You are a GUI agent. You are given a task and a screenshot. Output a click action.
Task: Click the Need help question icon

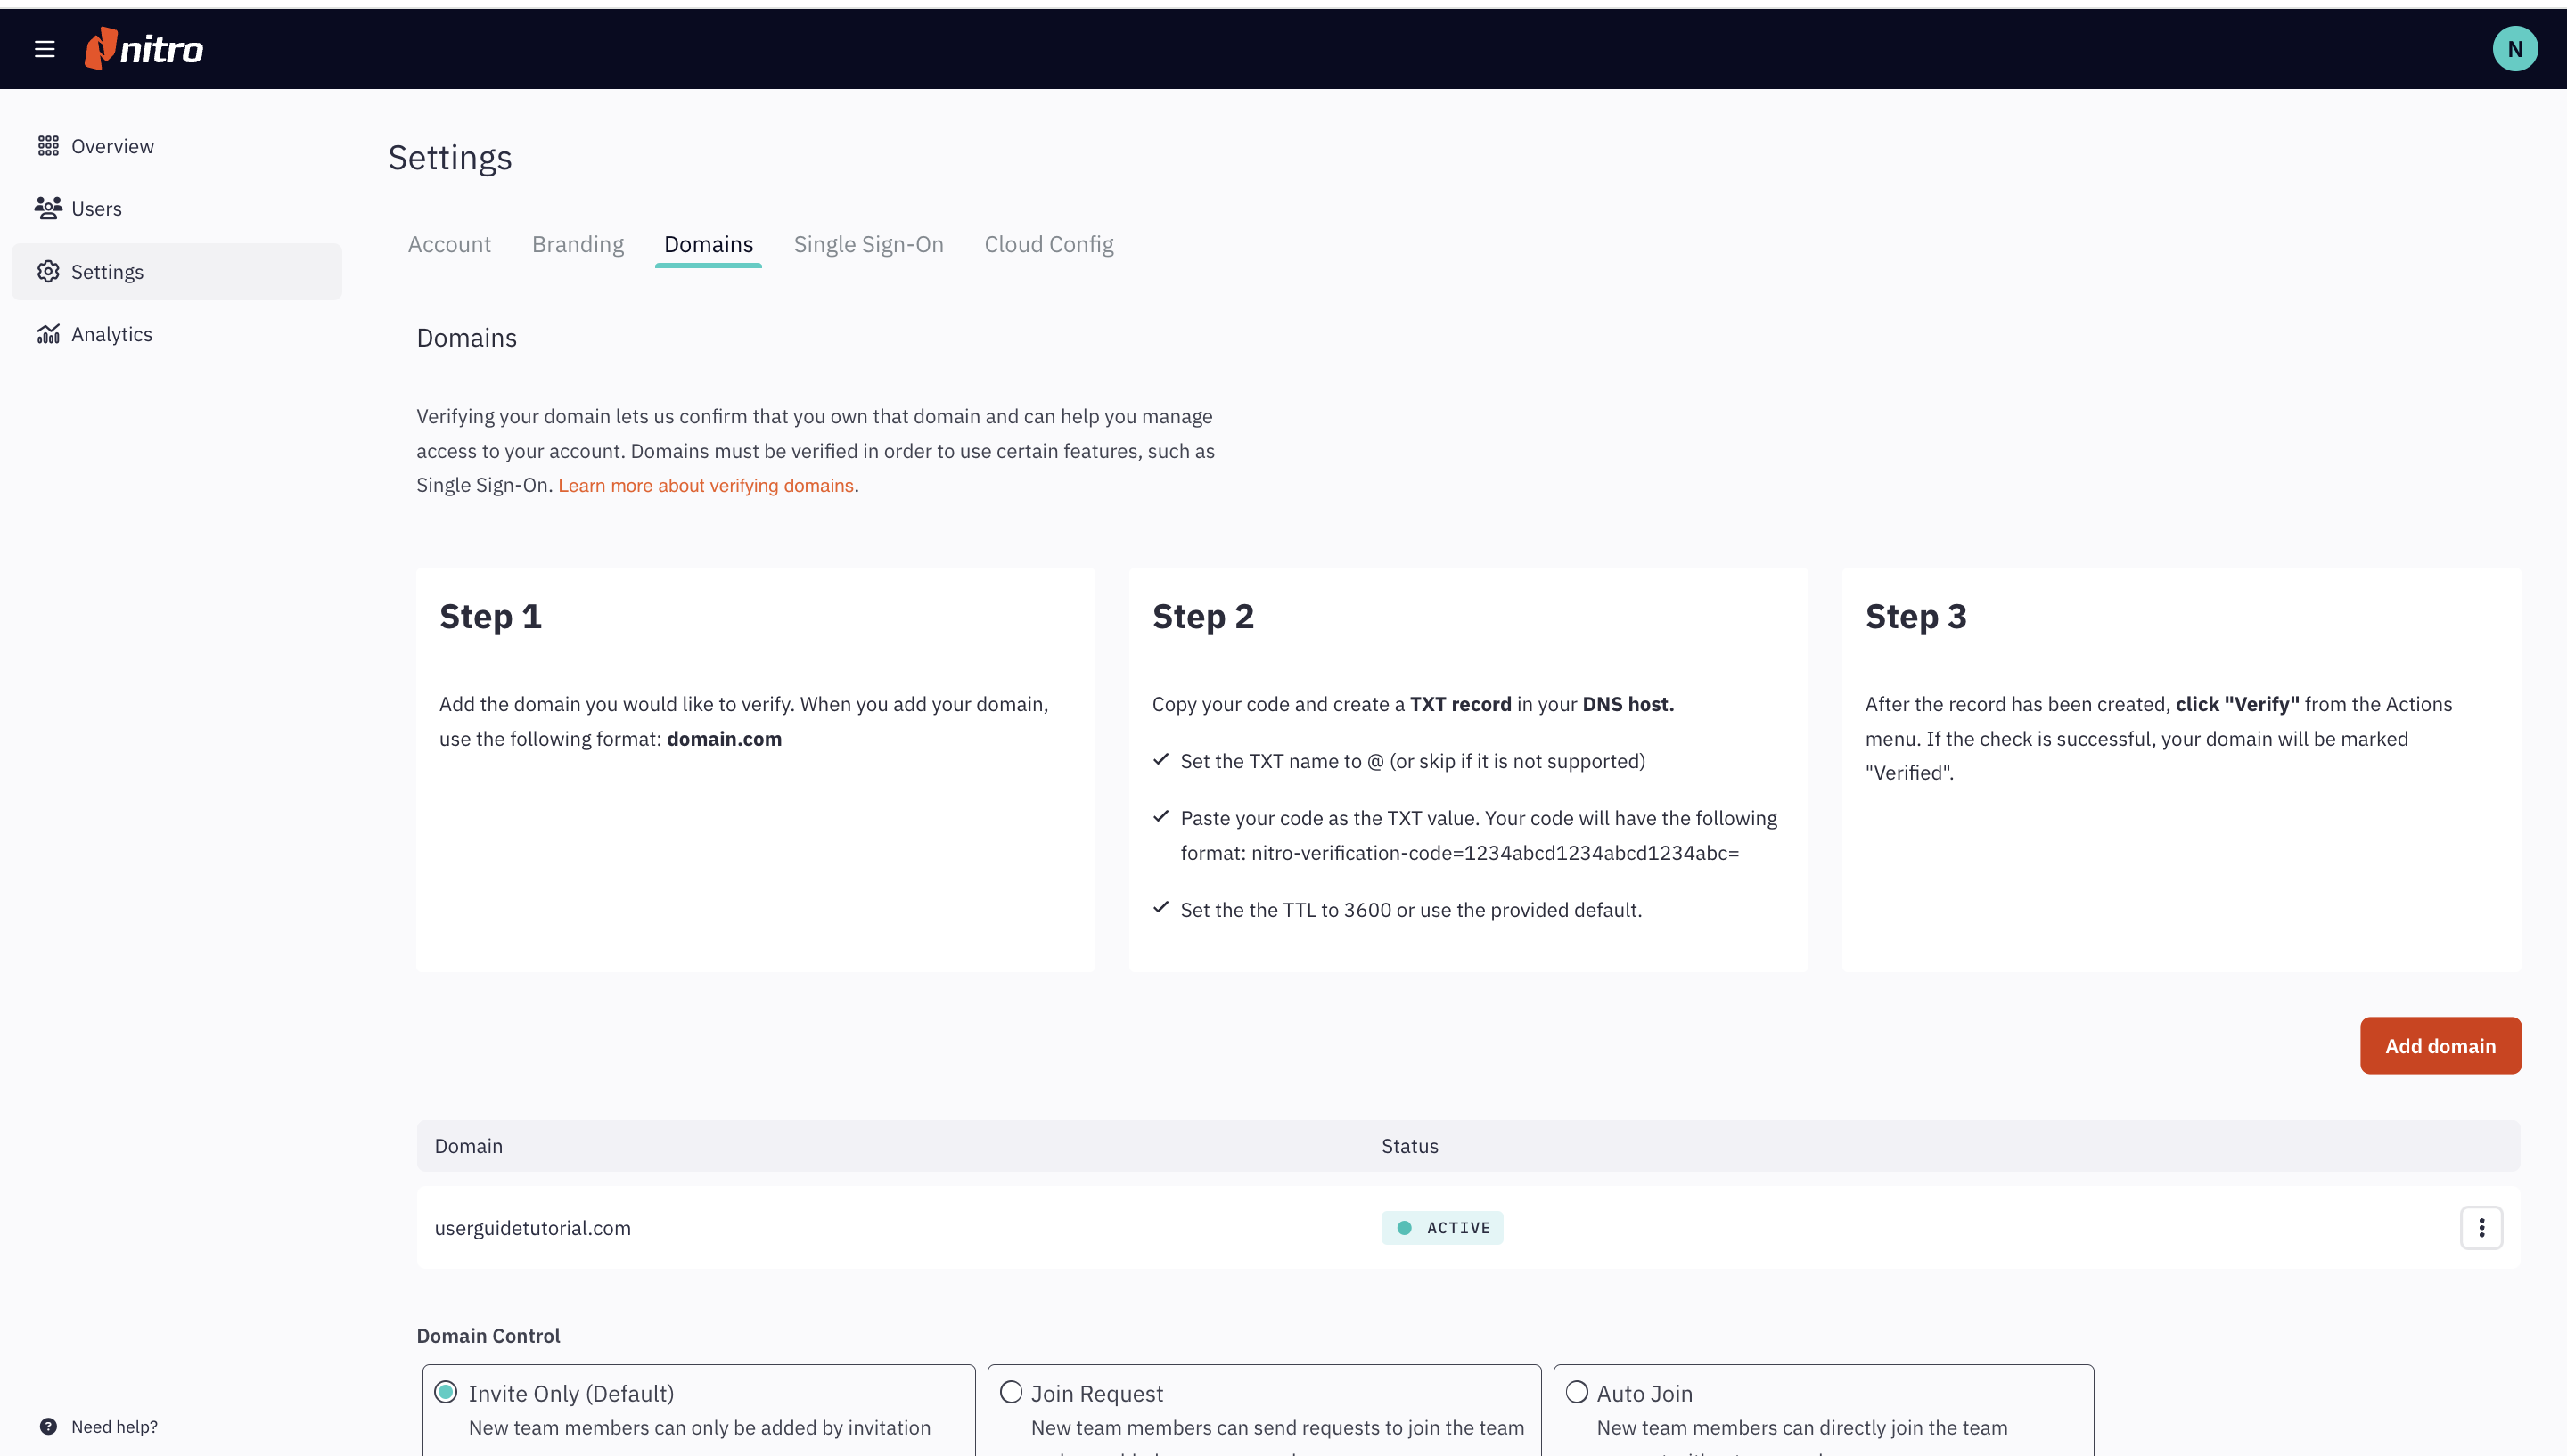pos(48,1426)
